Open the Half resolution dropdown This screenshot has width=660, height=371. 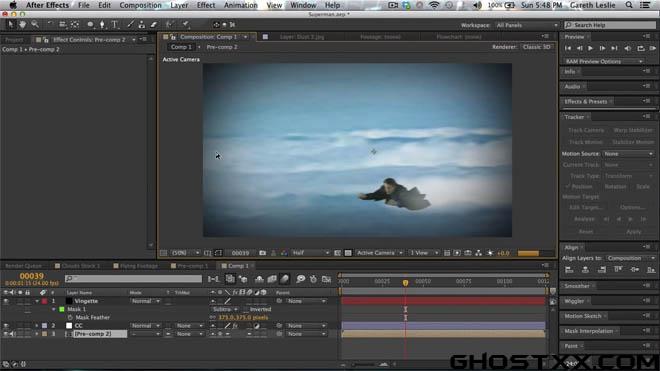tap(310, 253)
